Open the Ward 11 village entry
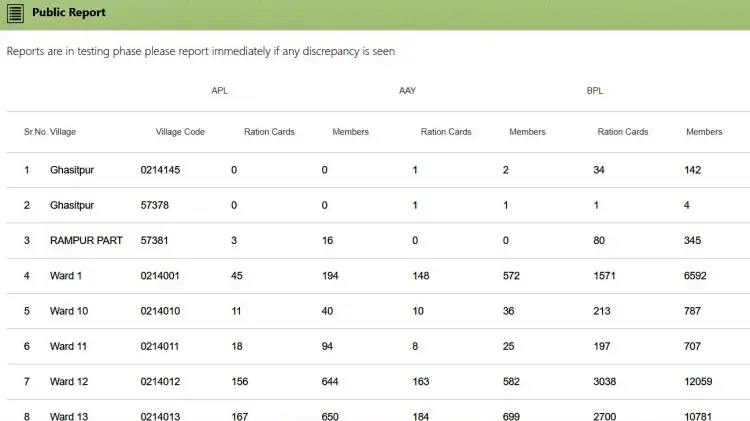 [69, 346]
